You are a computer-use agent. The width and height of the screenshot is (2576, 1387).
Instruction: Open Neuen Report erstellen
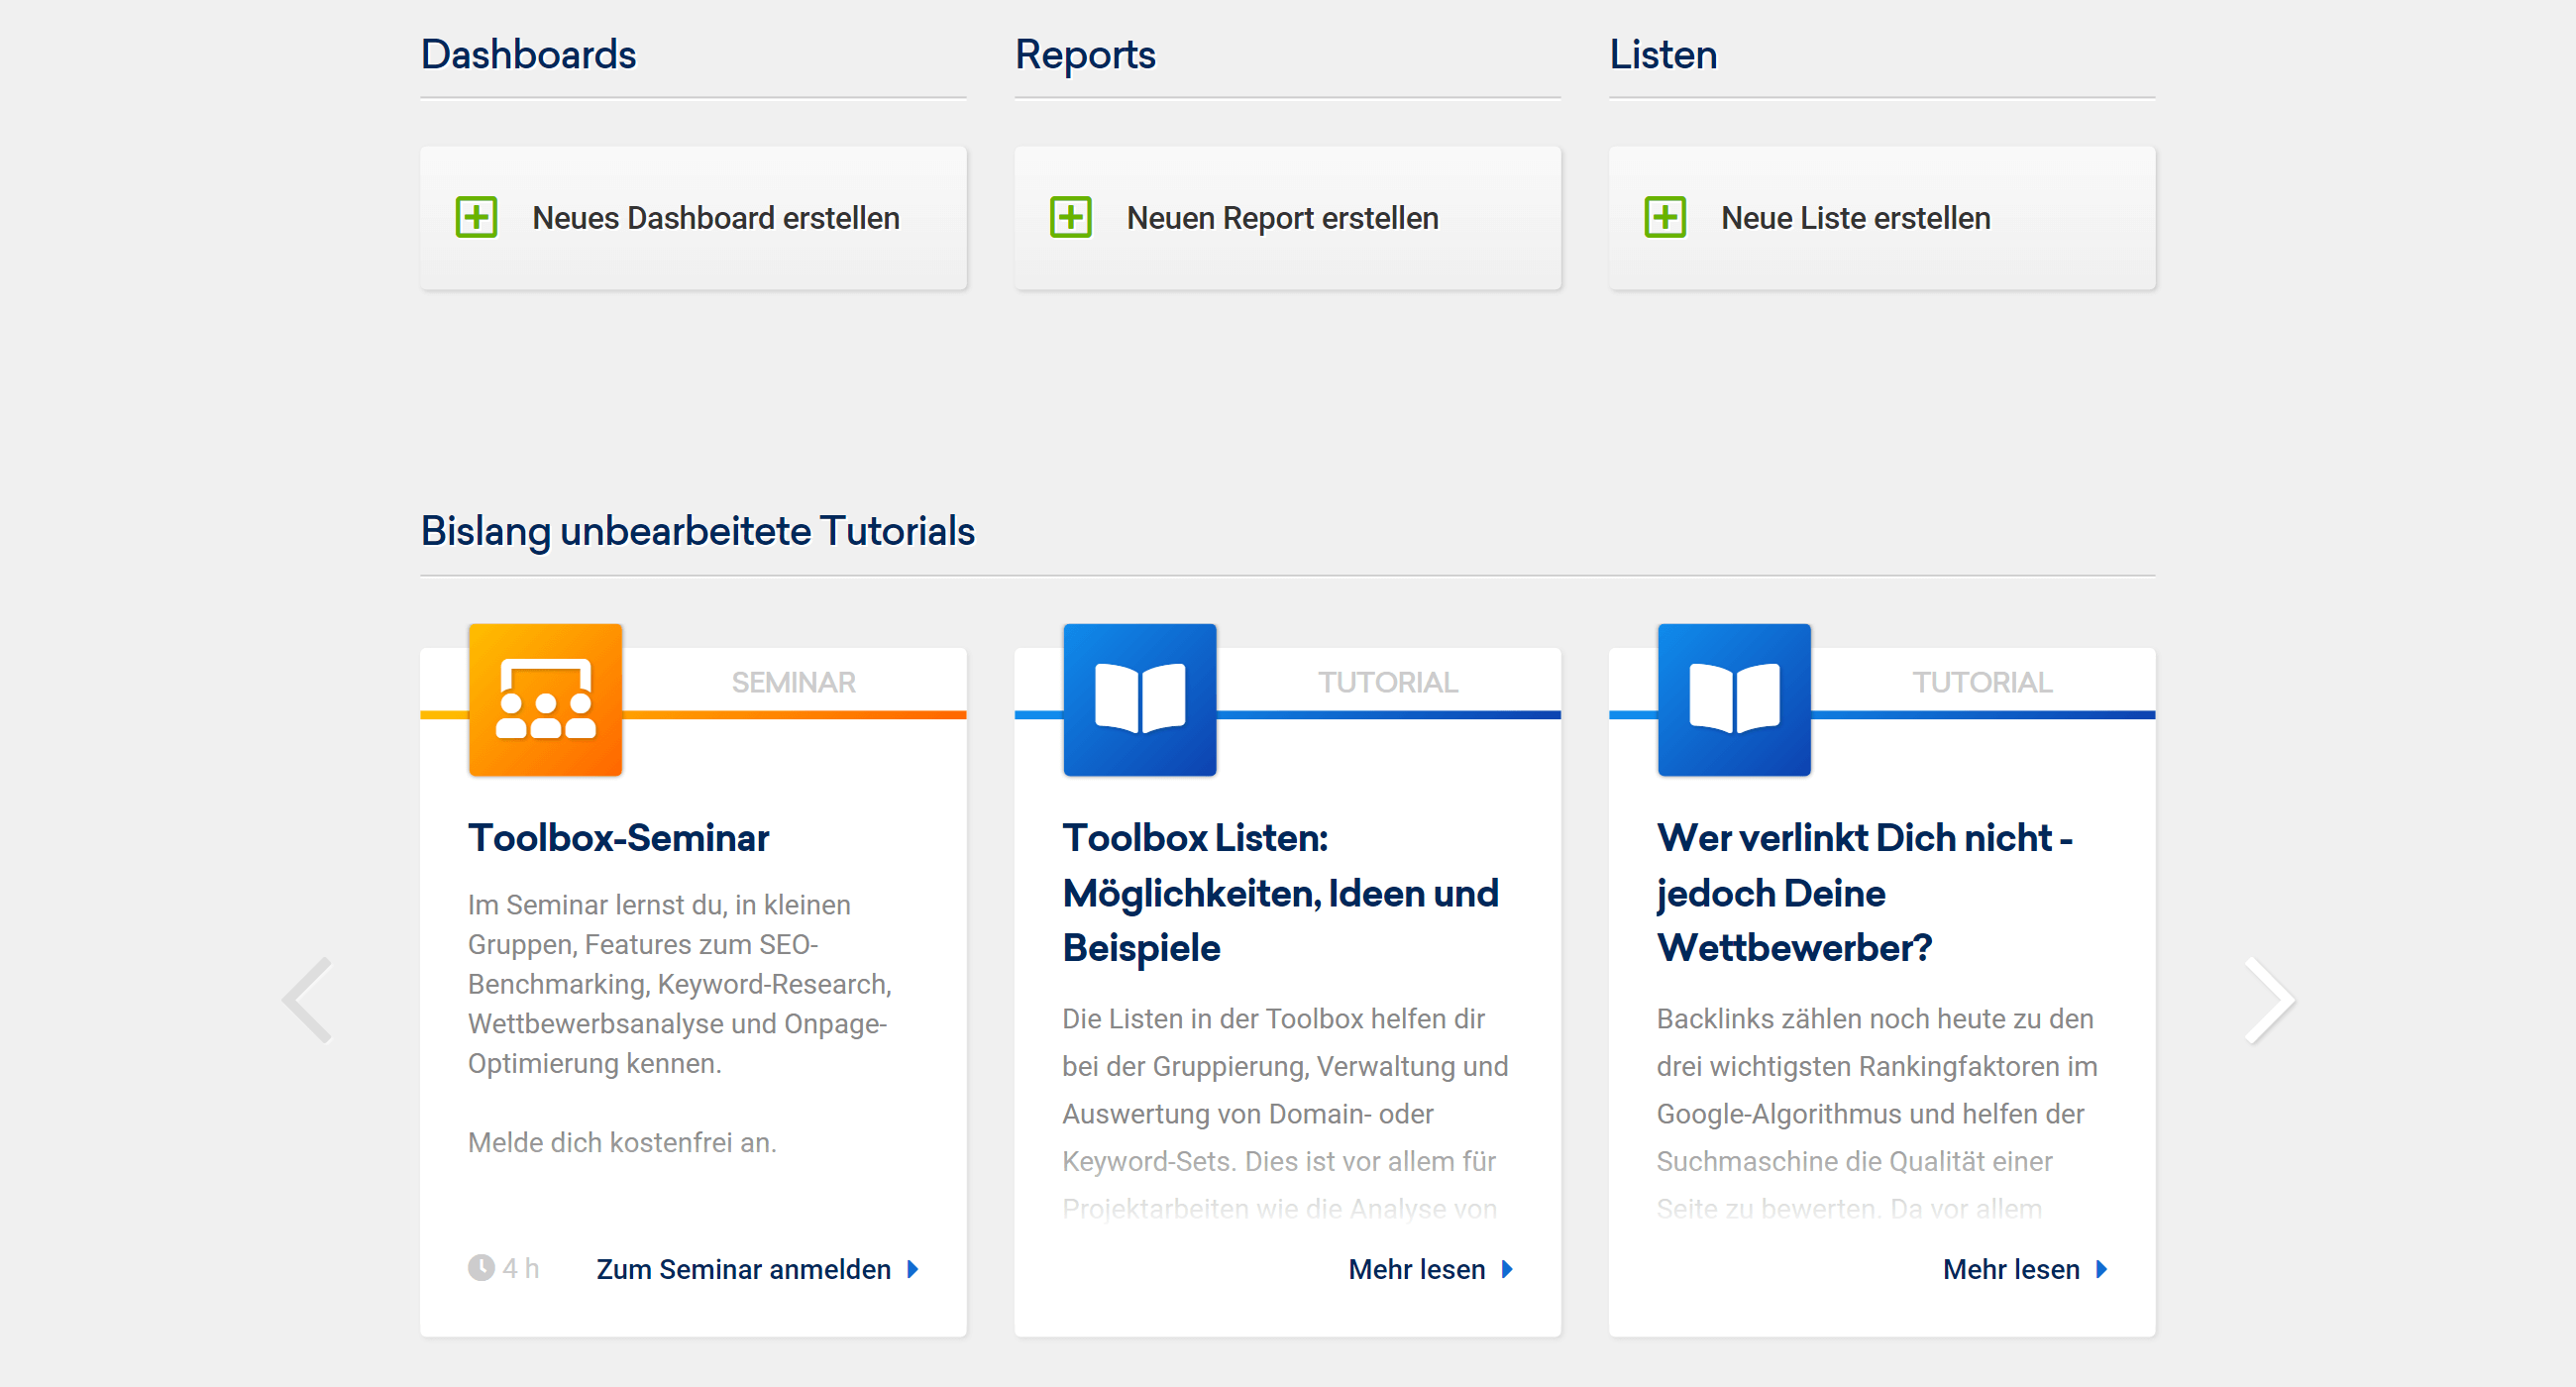point(1282,218)
